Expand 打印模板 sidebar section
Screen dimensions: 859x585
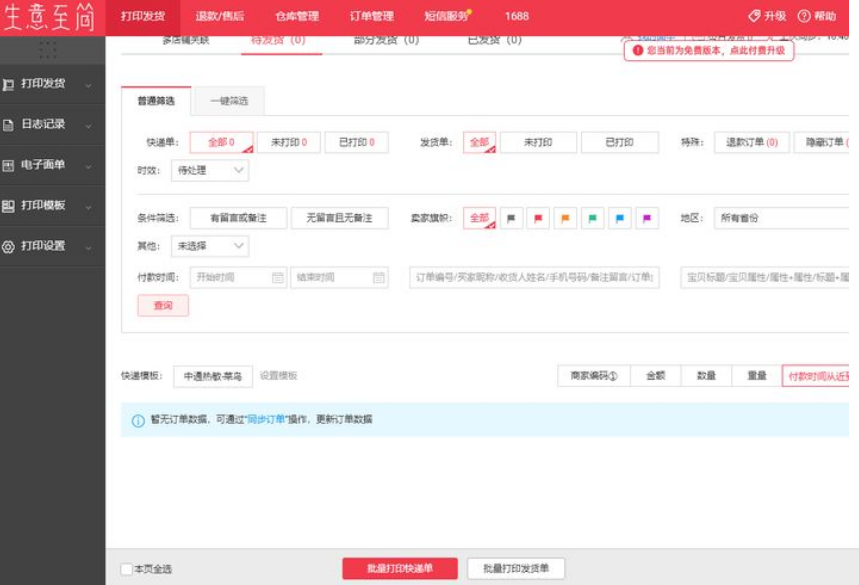[88, 207]
